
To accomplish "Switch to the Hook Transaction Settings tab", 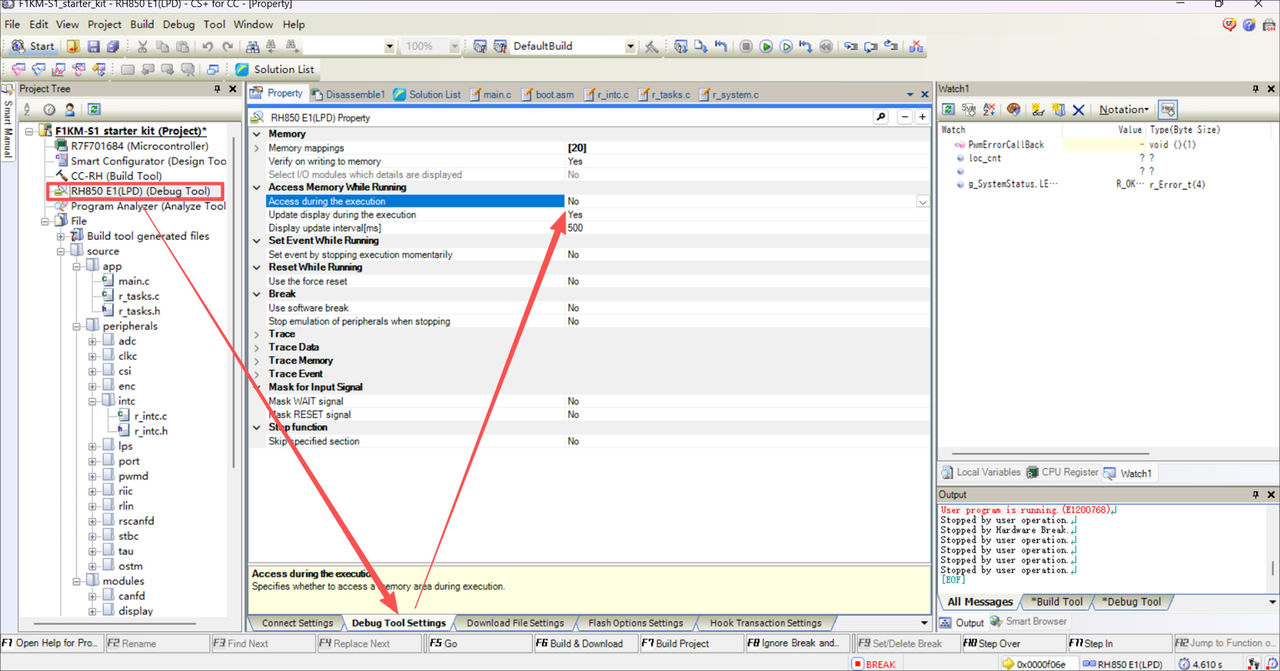I will tap(765, 623).
